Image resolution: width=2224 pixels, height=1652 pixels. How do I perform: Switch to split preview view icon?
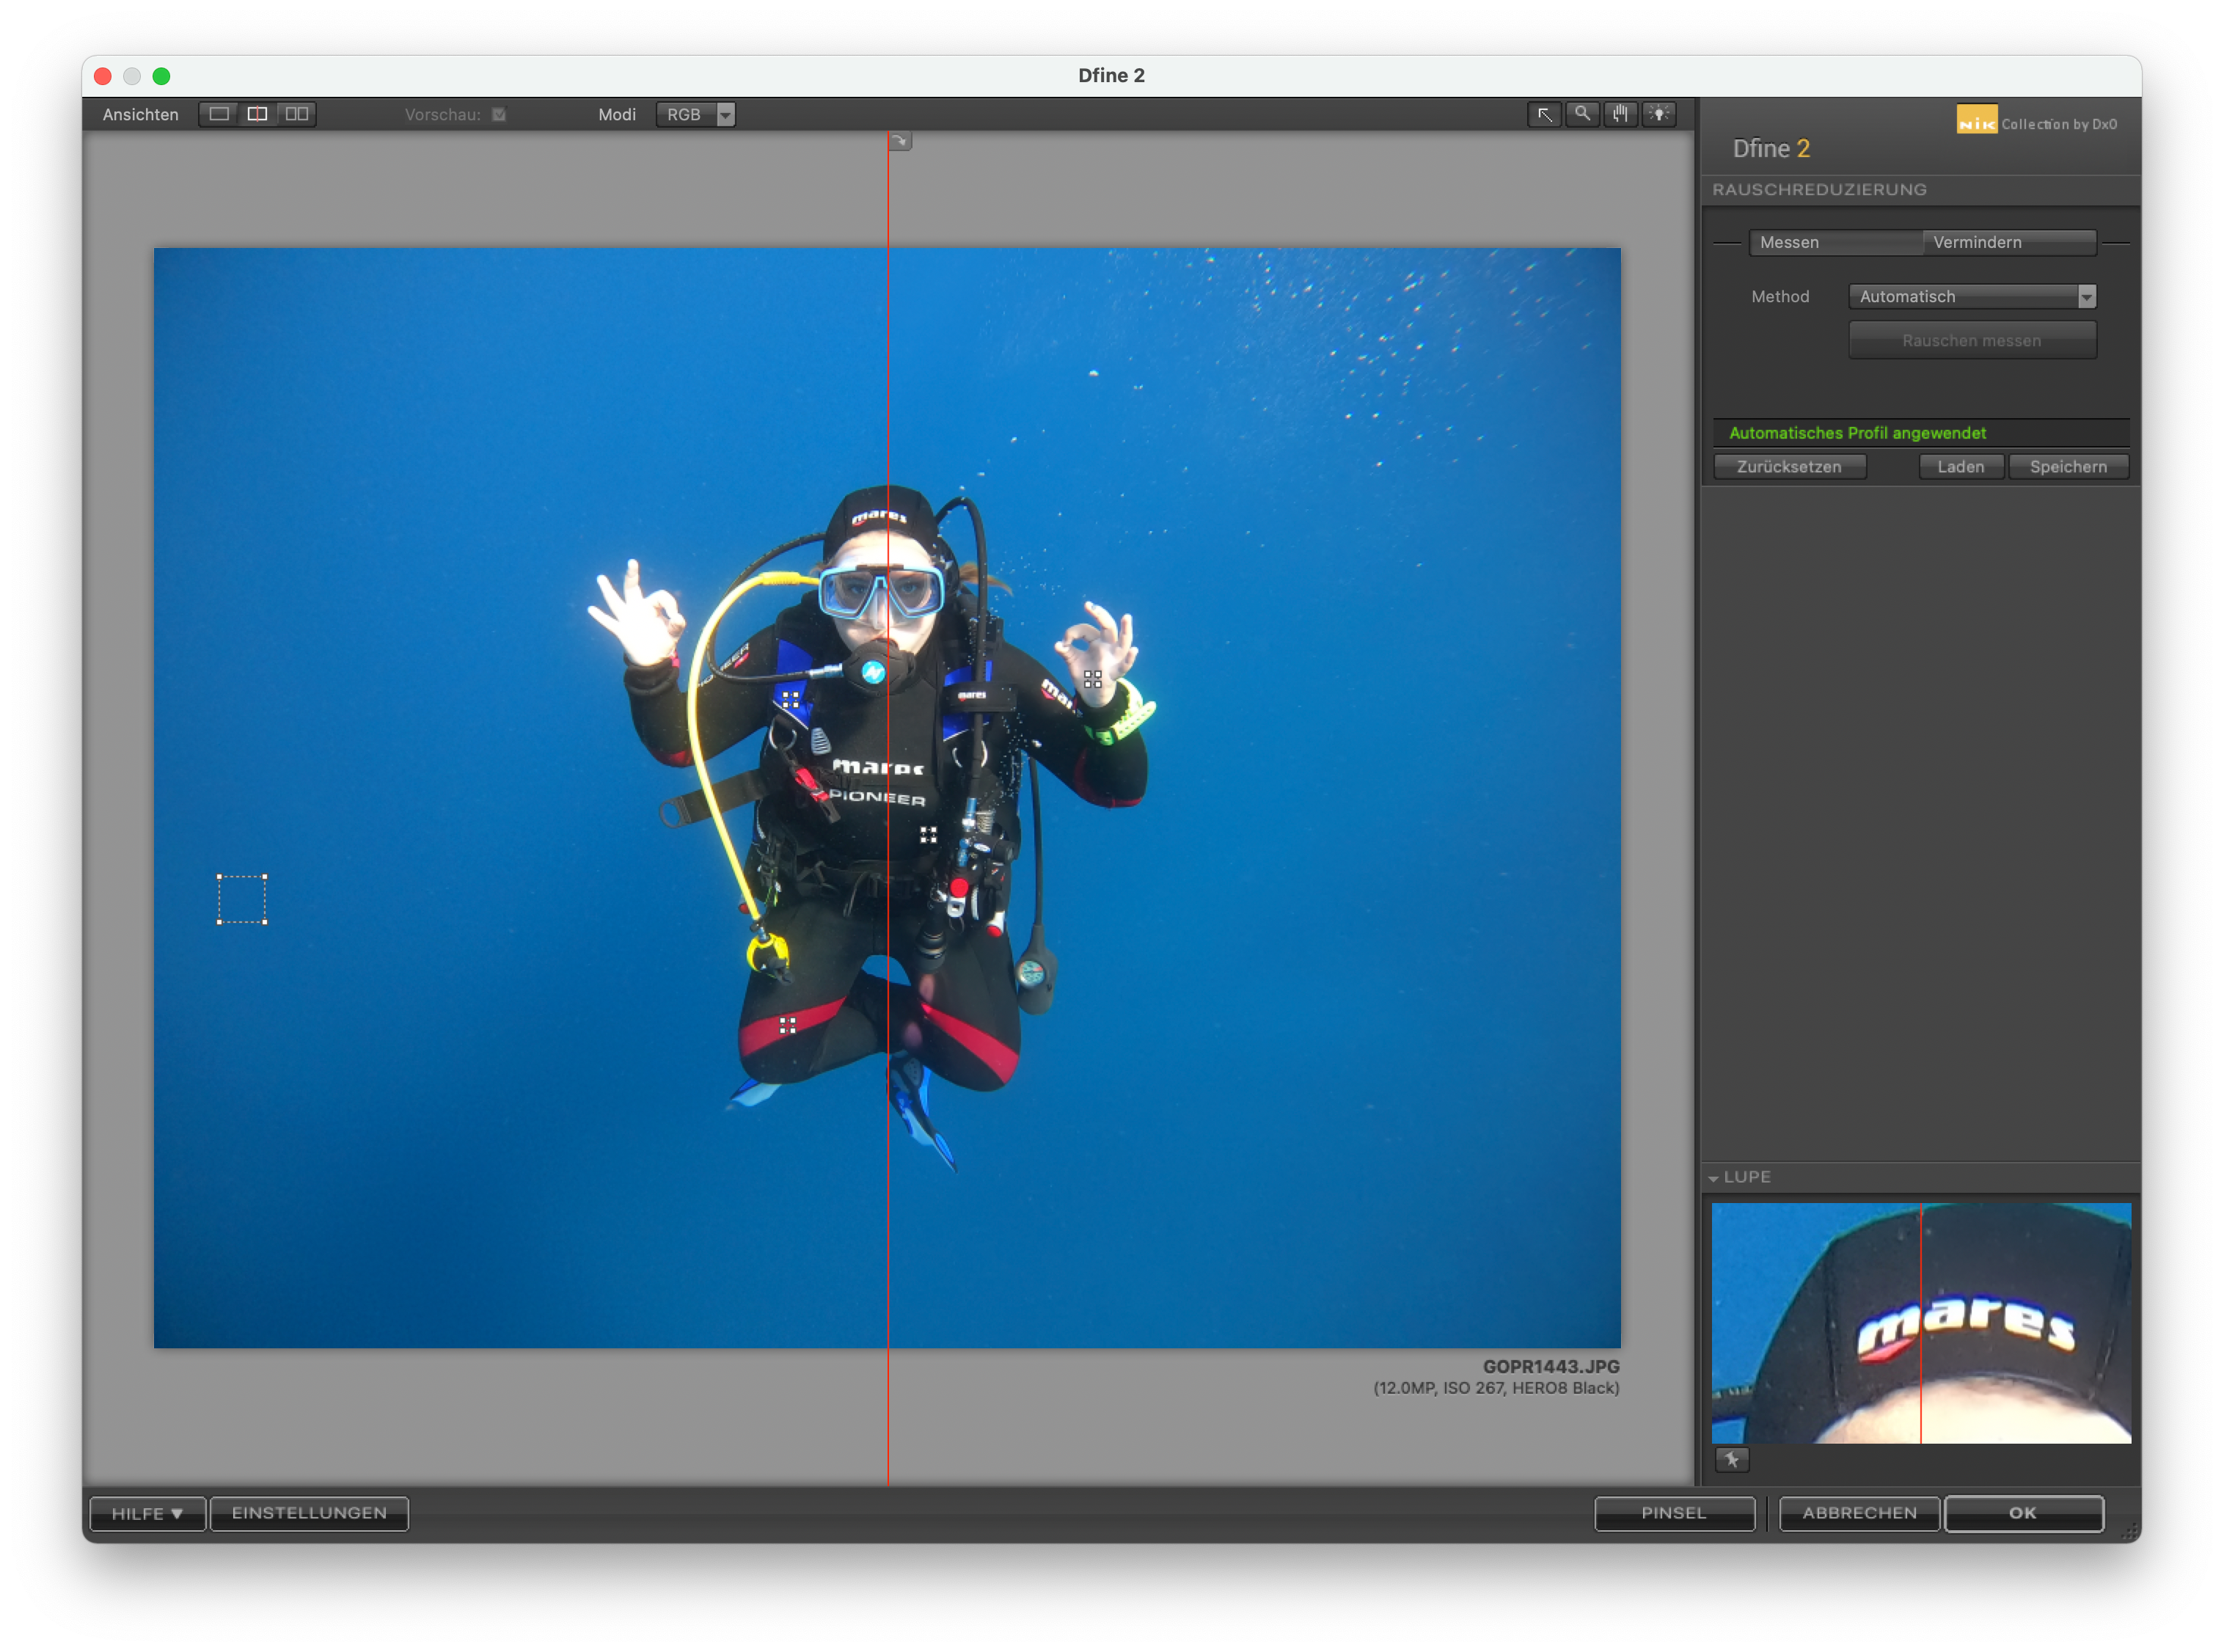point(257,114)
